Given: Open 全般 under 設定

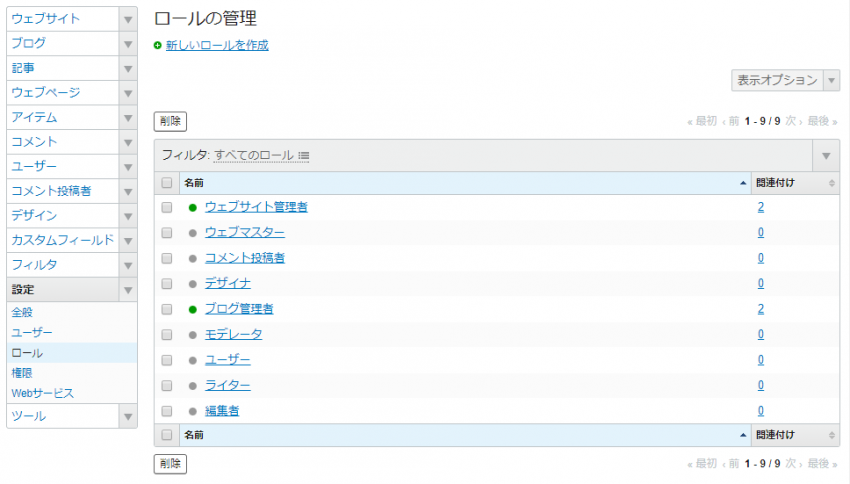Looking at the screenshot, I should click(x=22, y=313).
